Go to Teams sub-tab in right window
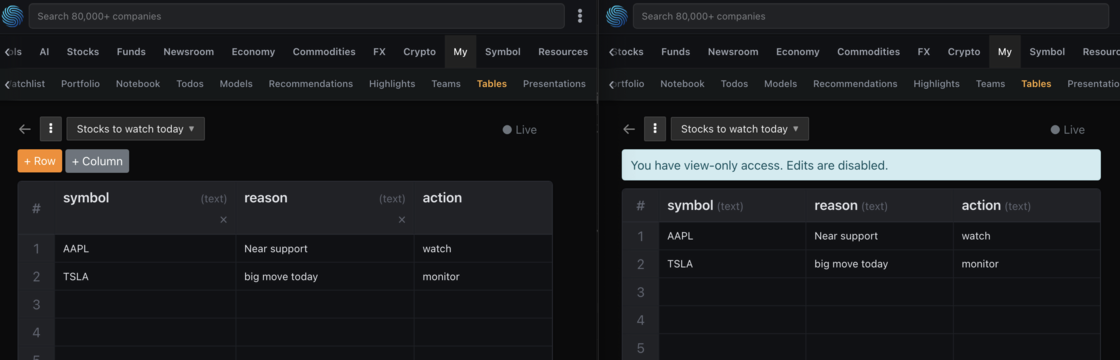 (990, 84)
